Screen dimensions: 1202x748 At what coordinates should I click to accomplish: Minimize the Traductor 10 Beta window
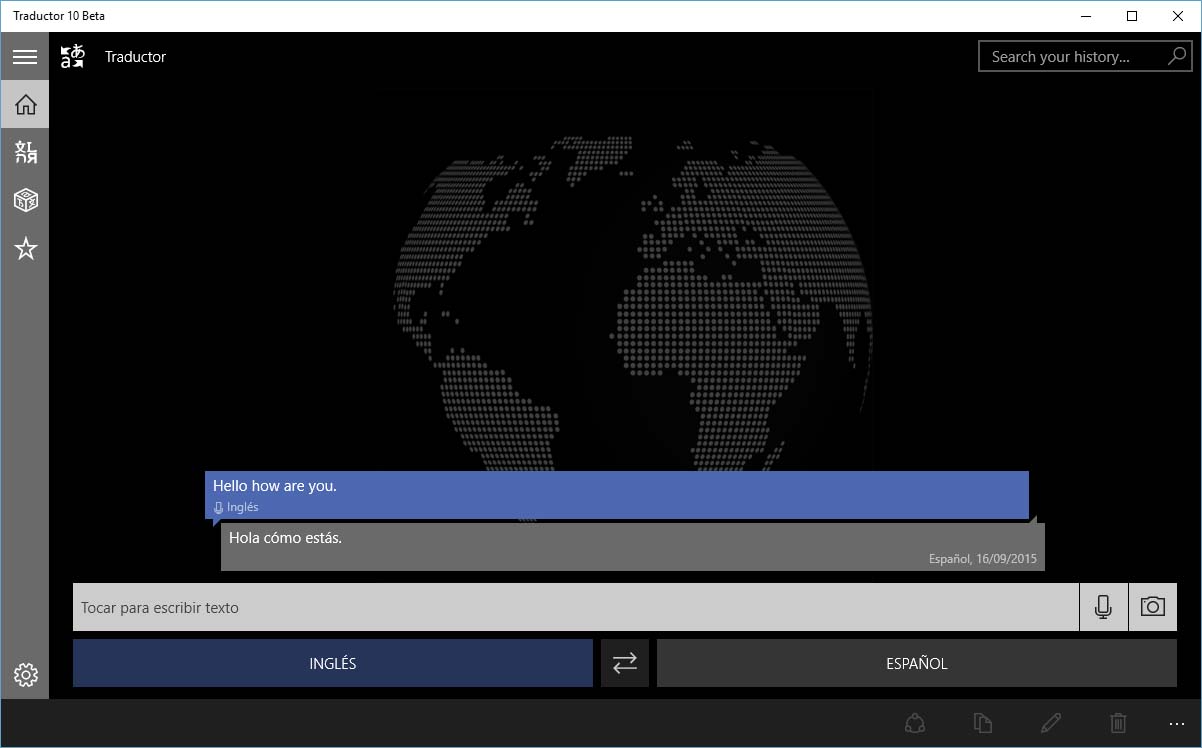click(1086, 16)
